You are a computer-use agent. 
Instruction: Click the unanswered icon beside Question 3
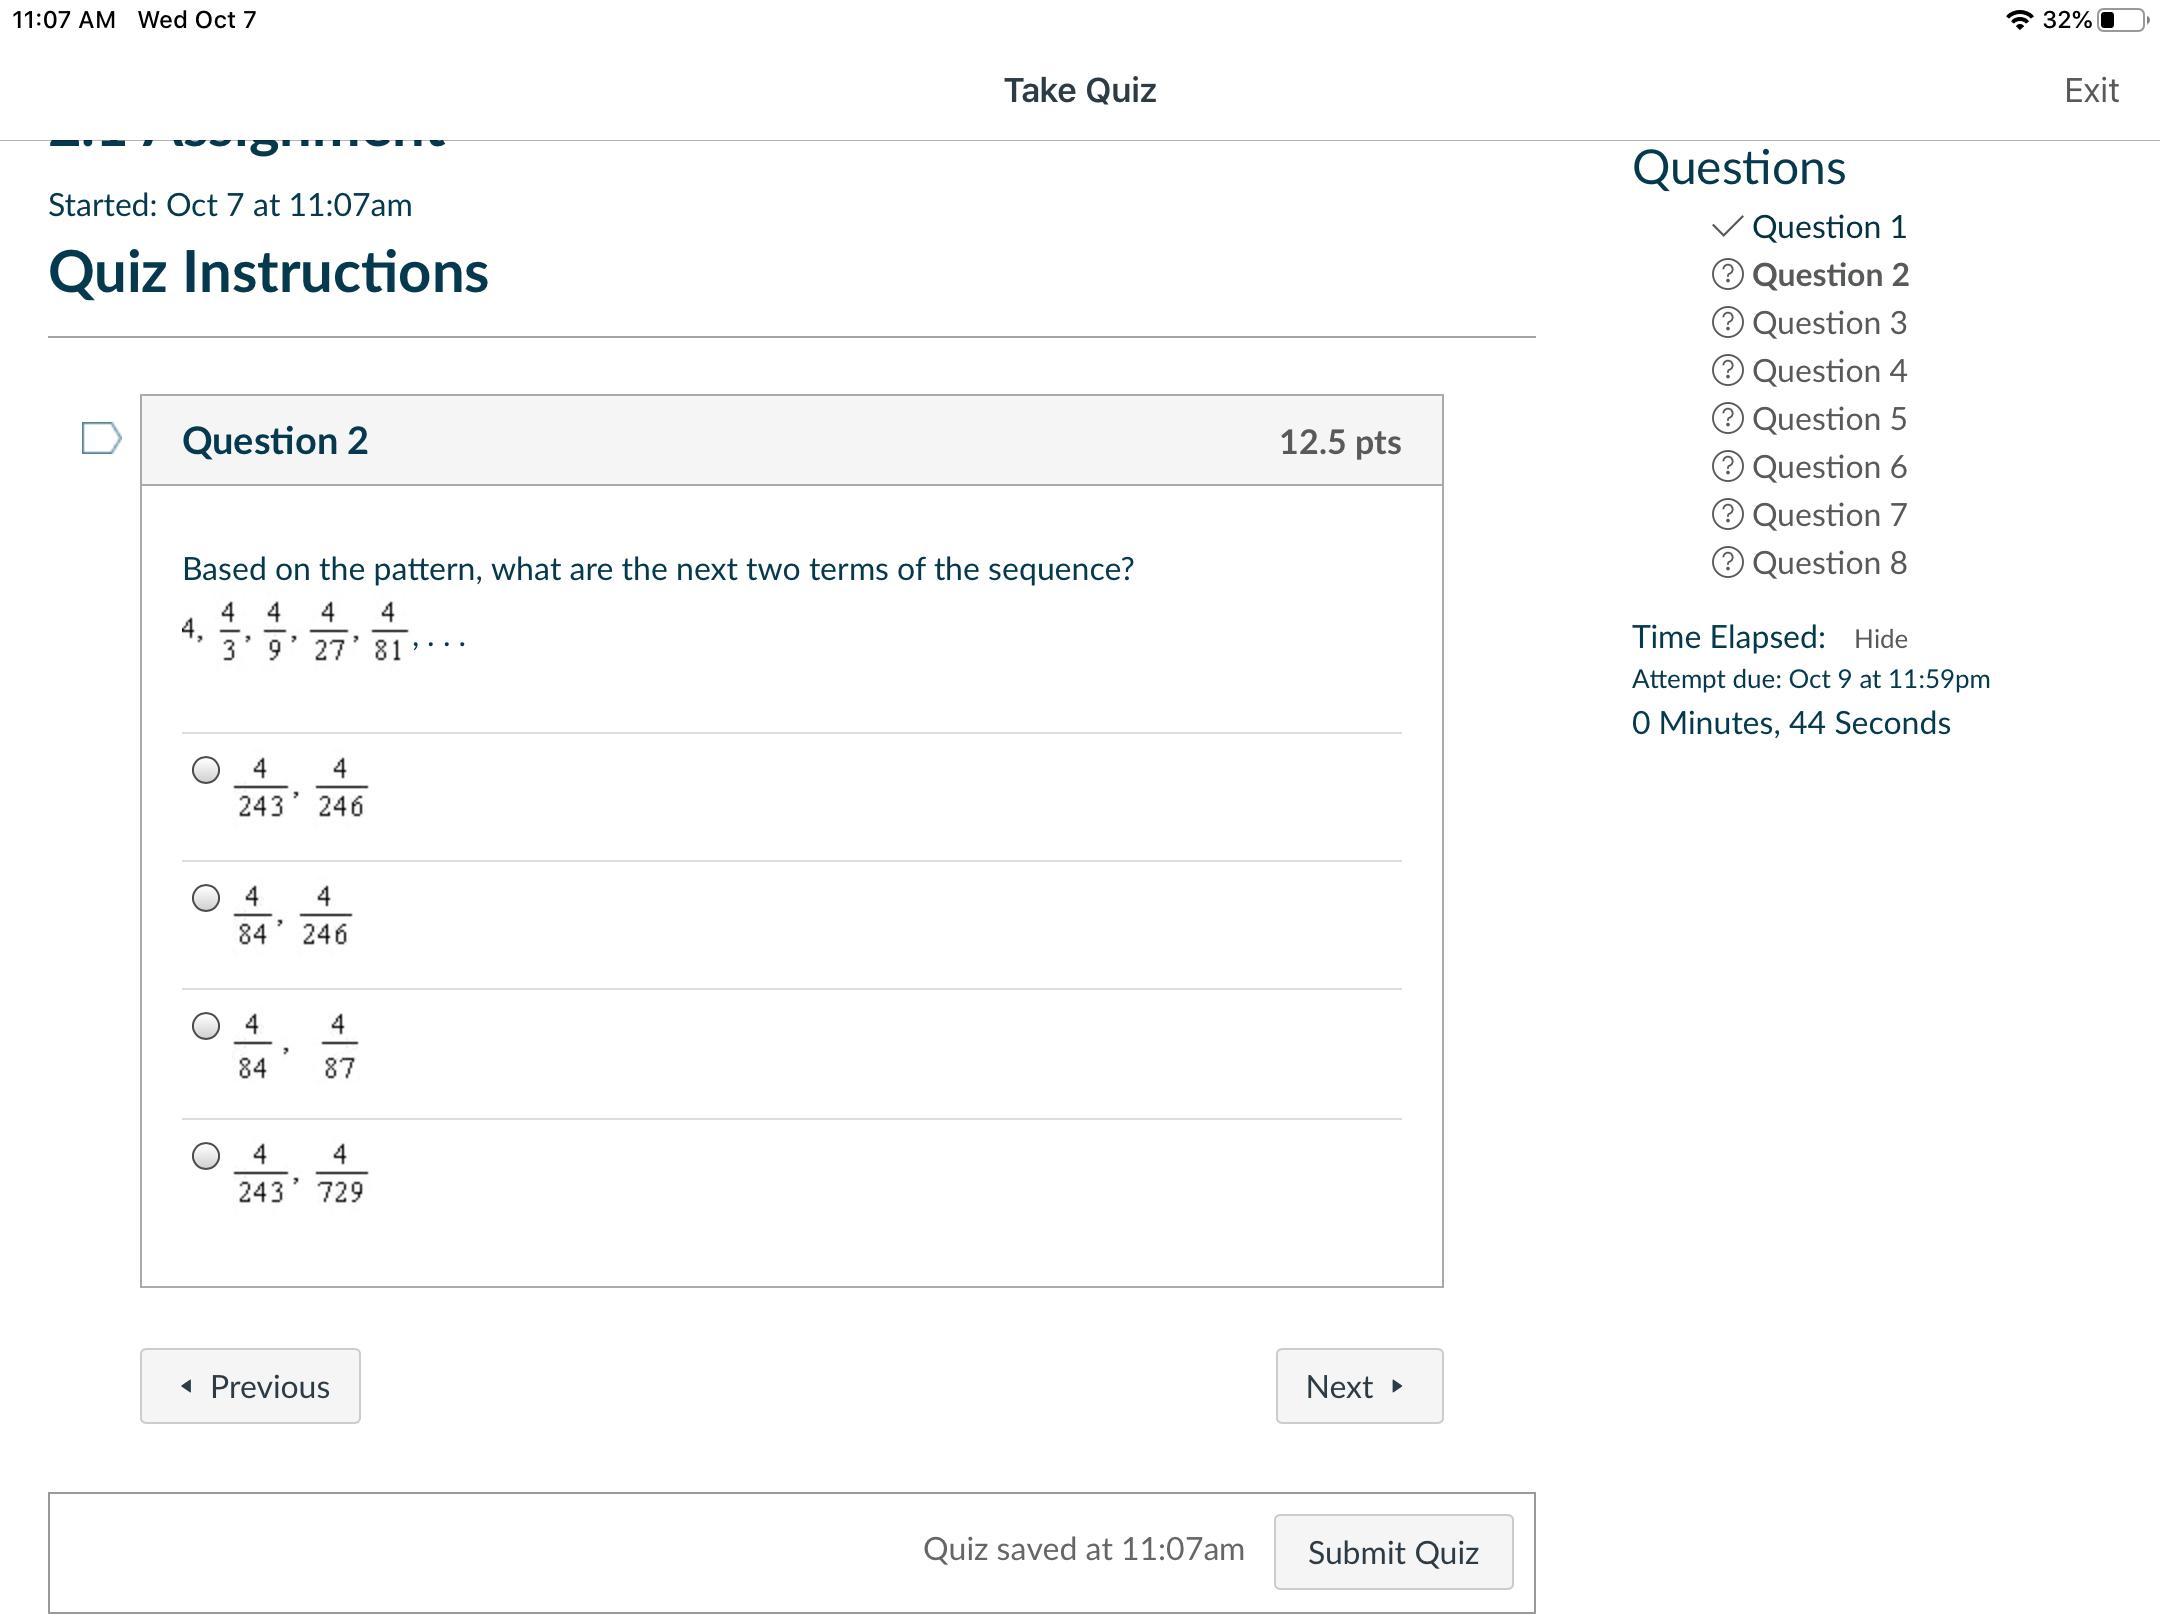(x=1727, y=323)
